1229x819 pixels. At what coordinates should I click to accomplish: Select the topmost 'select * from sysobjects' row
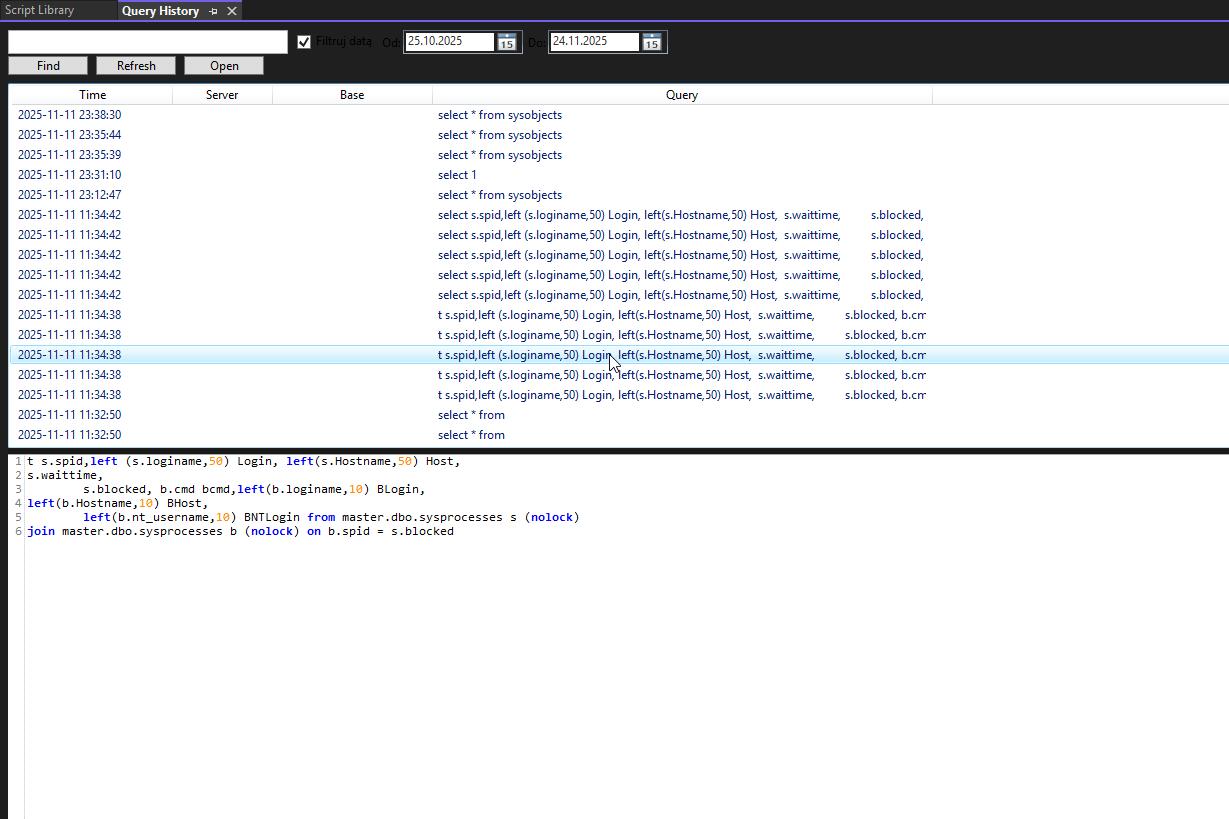(x=500, y=114)
